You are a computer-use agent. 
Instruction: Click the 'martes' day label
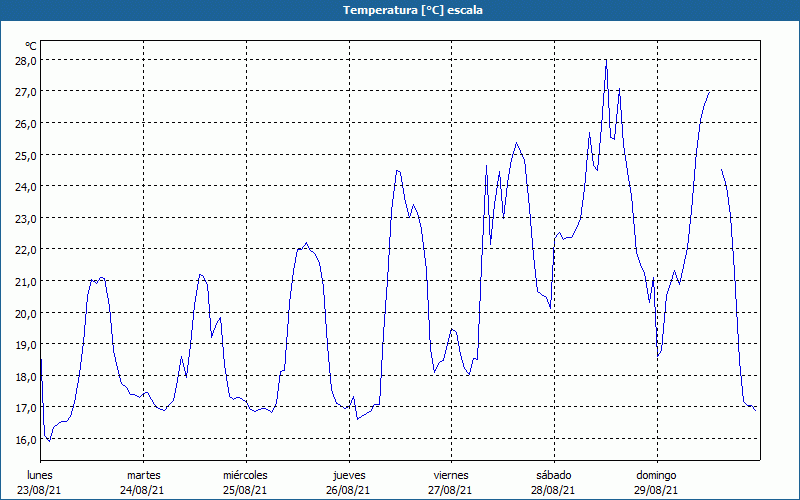pyautogui.click(x=144, y=475)
